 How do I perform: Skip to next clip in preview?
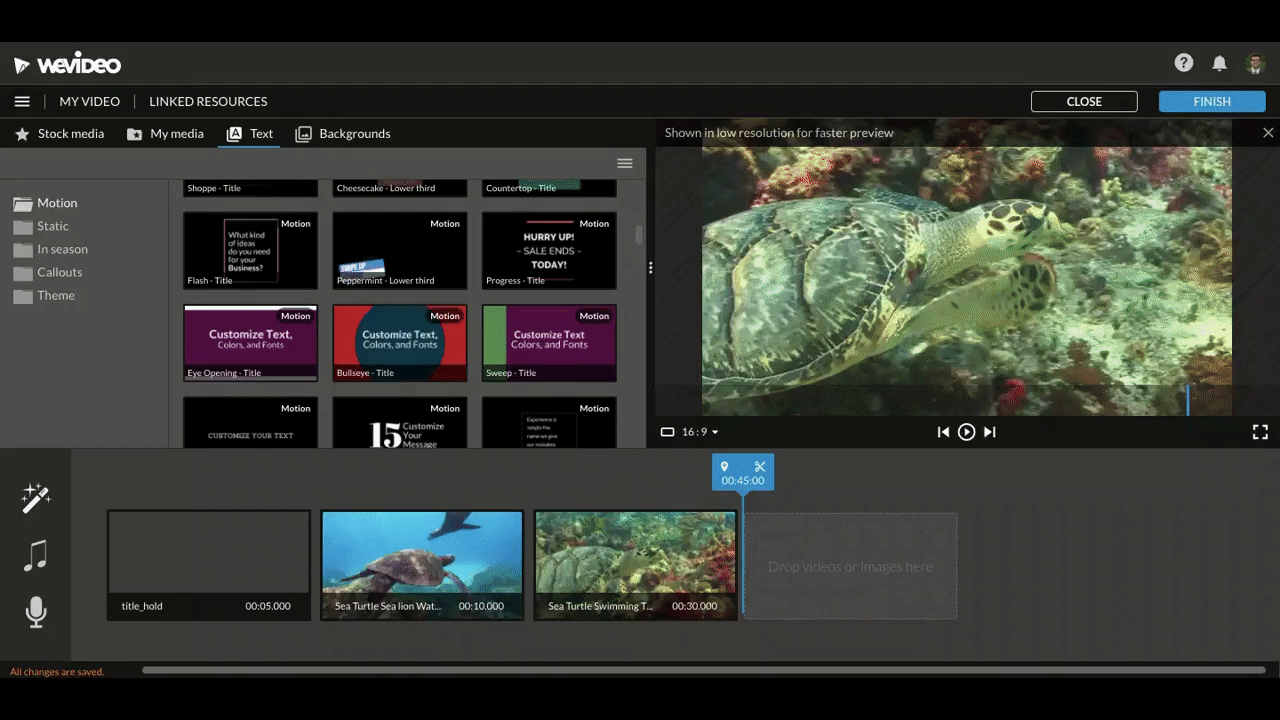[989, 432]
